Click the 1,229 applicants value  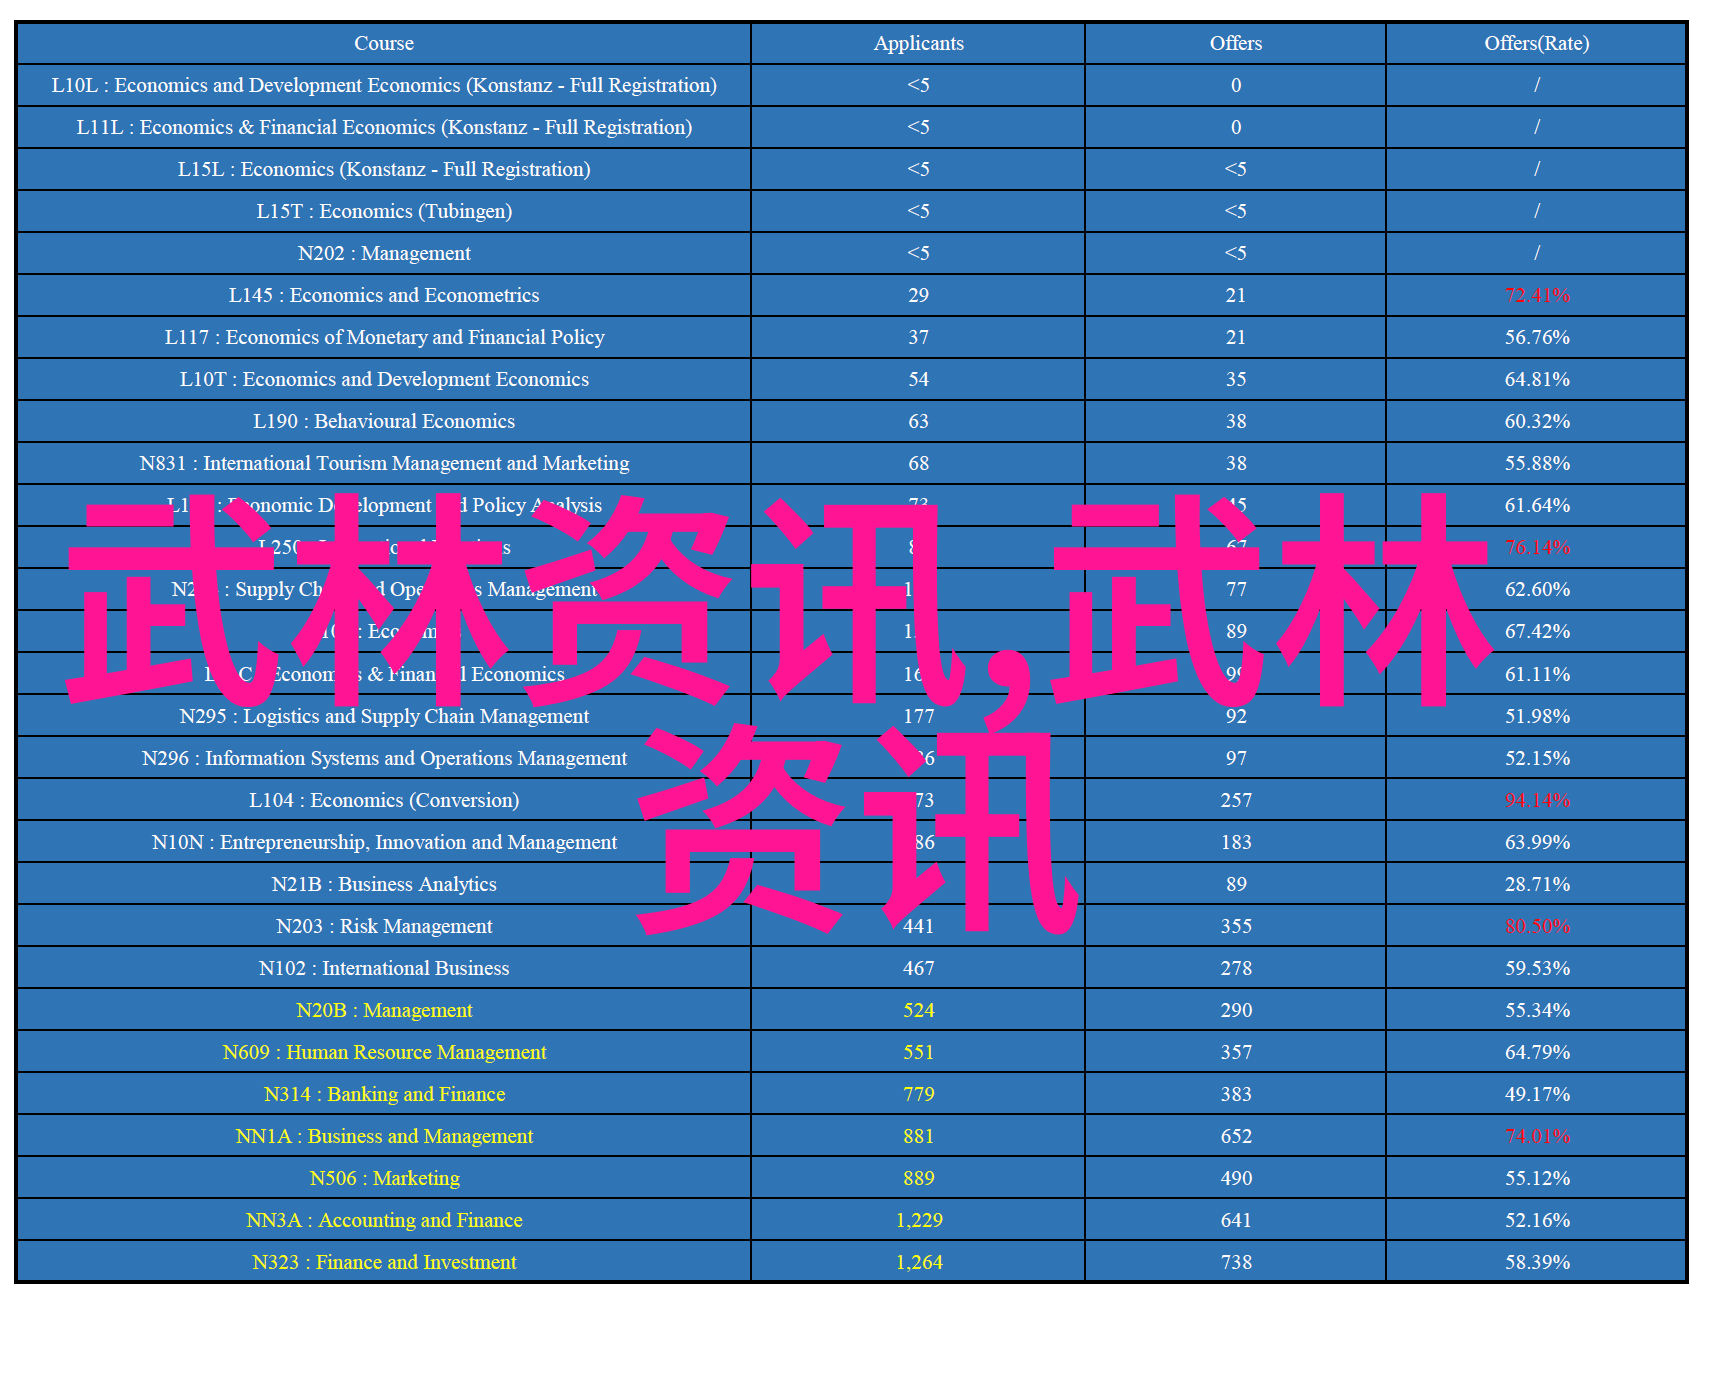click(919, 1220)
